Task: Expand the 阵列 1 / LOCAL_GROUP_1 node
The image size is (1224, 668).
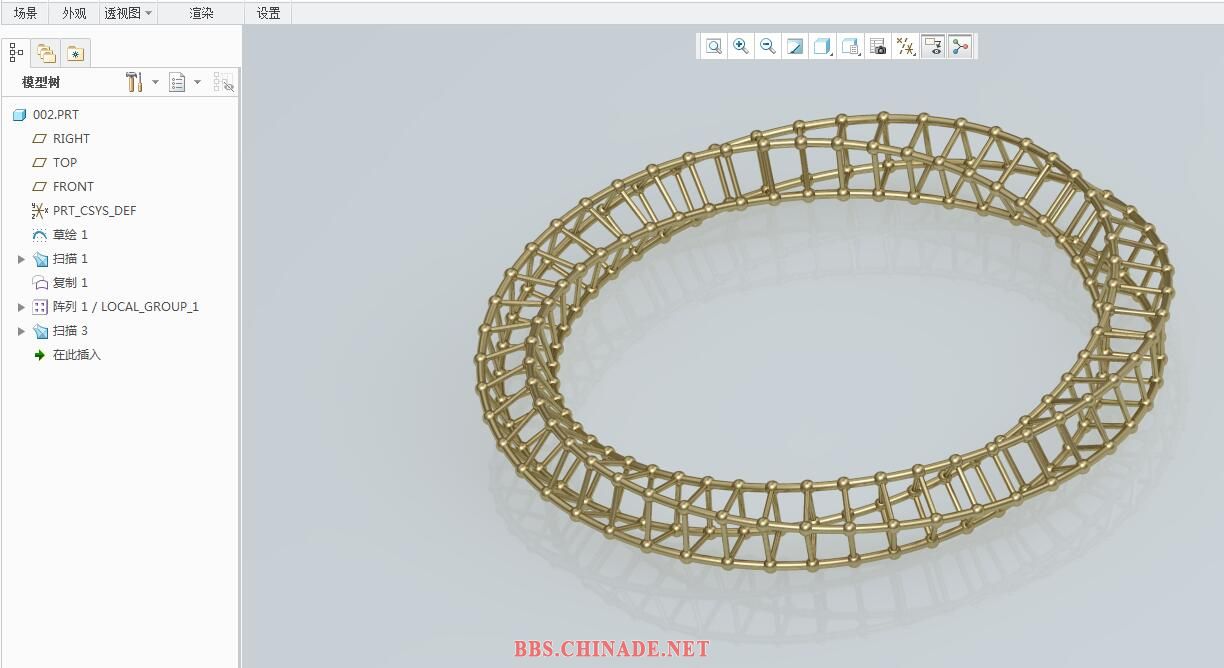Action: (22, 307)
